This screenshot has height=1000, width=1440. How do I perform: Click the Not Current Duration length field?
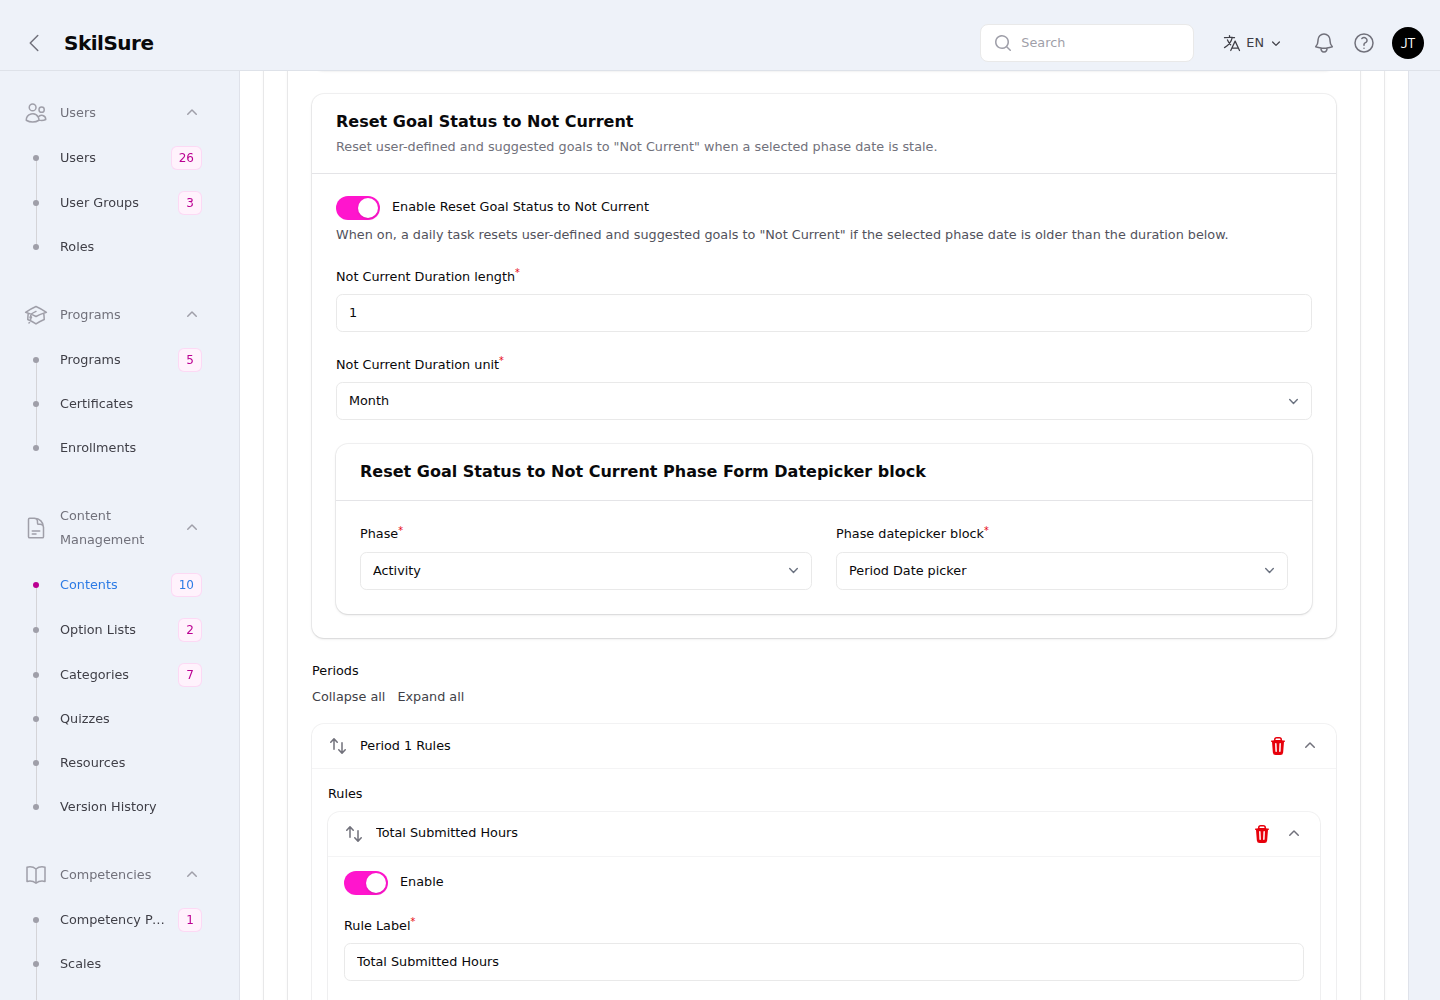coord(824,313)
